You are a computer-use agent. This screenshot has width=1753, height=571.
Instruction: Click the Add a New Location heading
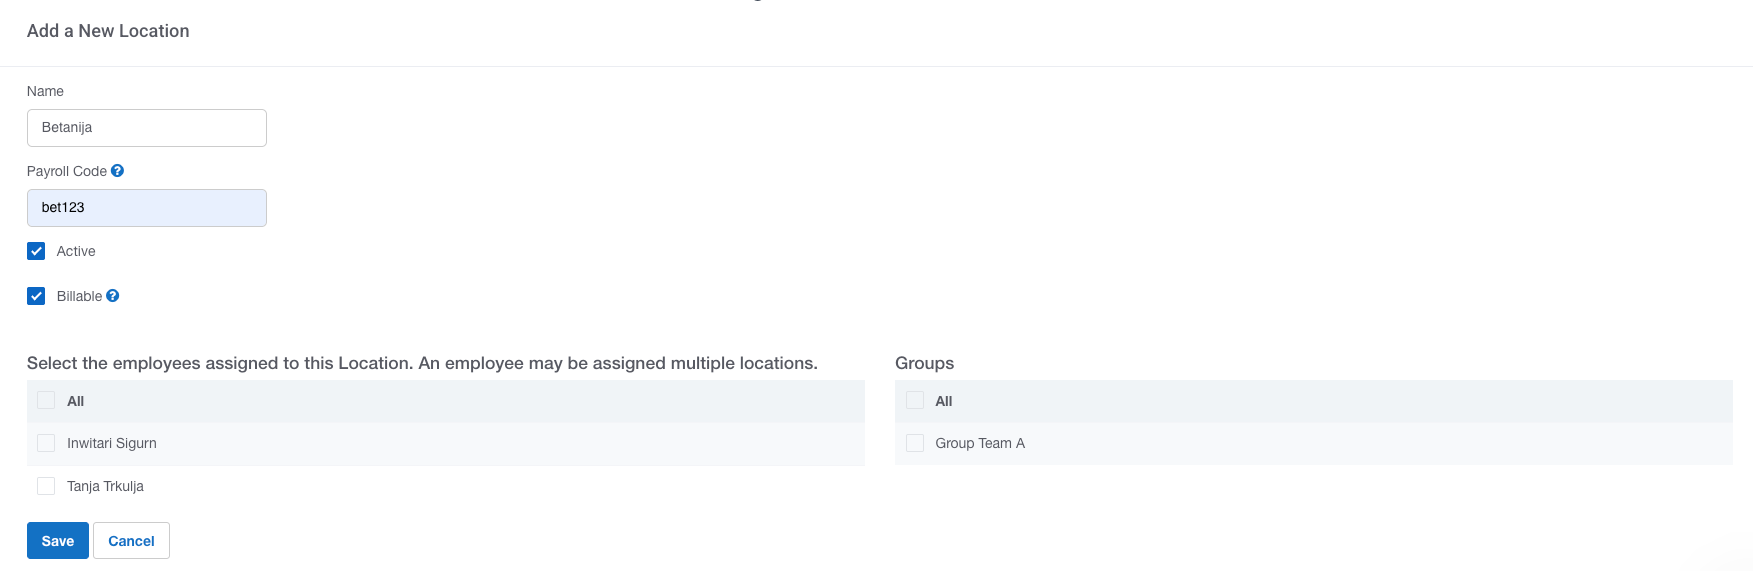pyautogui.click(x=108, y=31)
